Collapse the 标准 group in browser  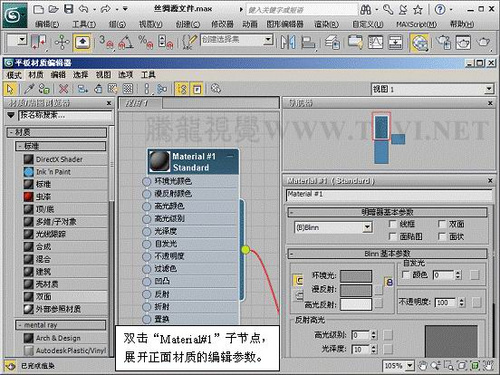(61, 146)
